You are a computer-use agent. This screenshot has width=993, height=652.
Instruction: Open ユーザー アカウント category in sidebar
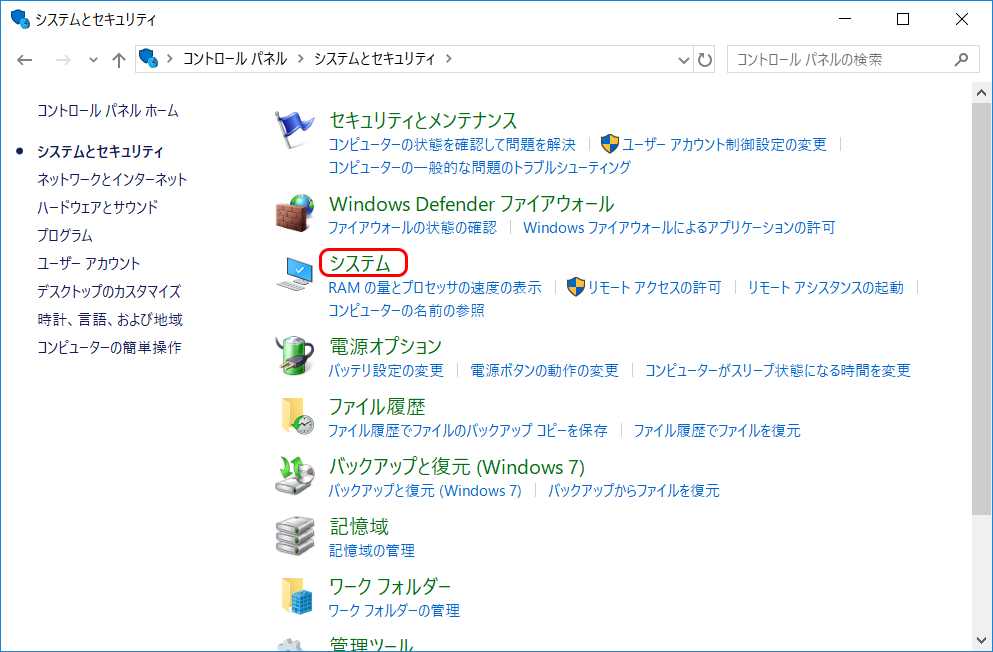[x=89, y=263]
